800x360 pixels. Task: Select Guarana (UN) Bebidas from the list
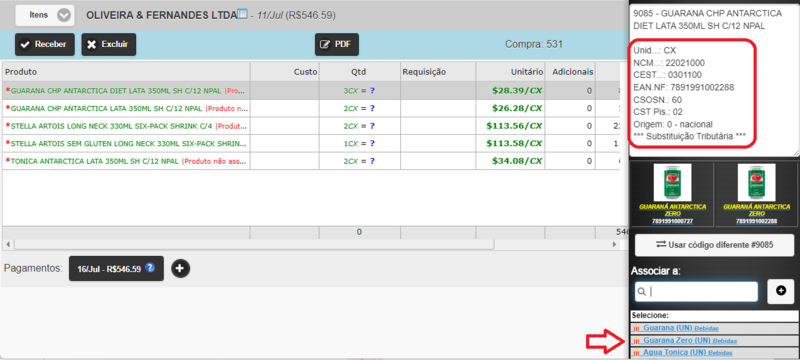click(x=715, y=328)
